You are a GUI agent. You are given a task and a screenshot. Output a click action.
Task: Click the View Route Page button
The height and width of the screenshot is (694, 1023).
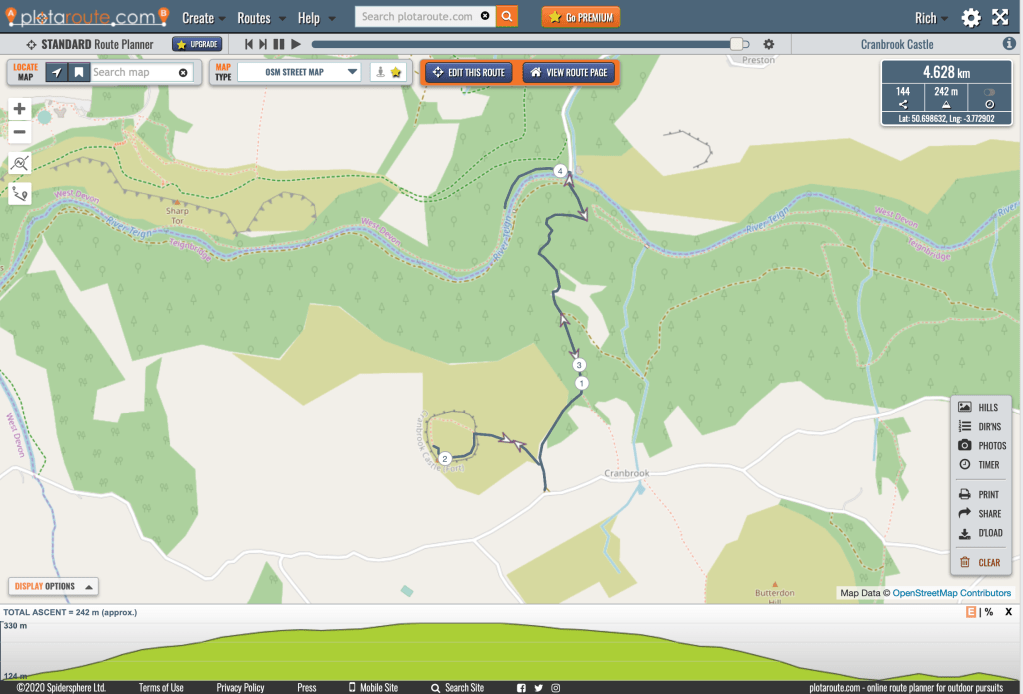click(568, 73)
